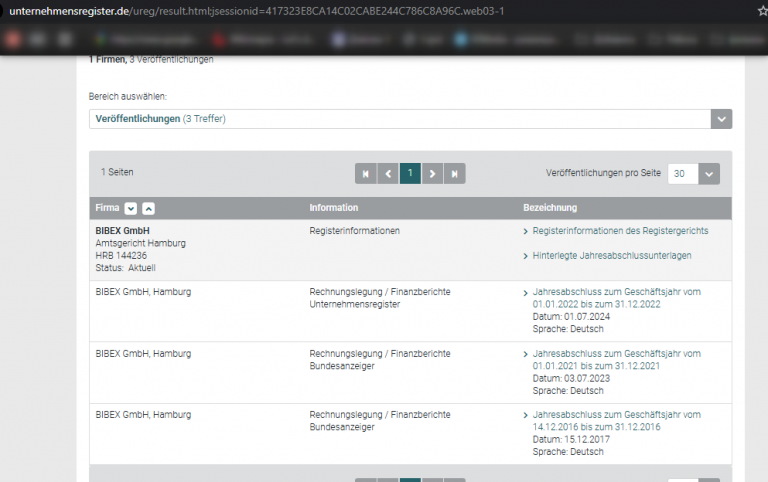Click the 30 per page value field
The width and height of the screenshot is (768, 482).
click(683, 174)
